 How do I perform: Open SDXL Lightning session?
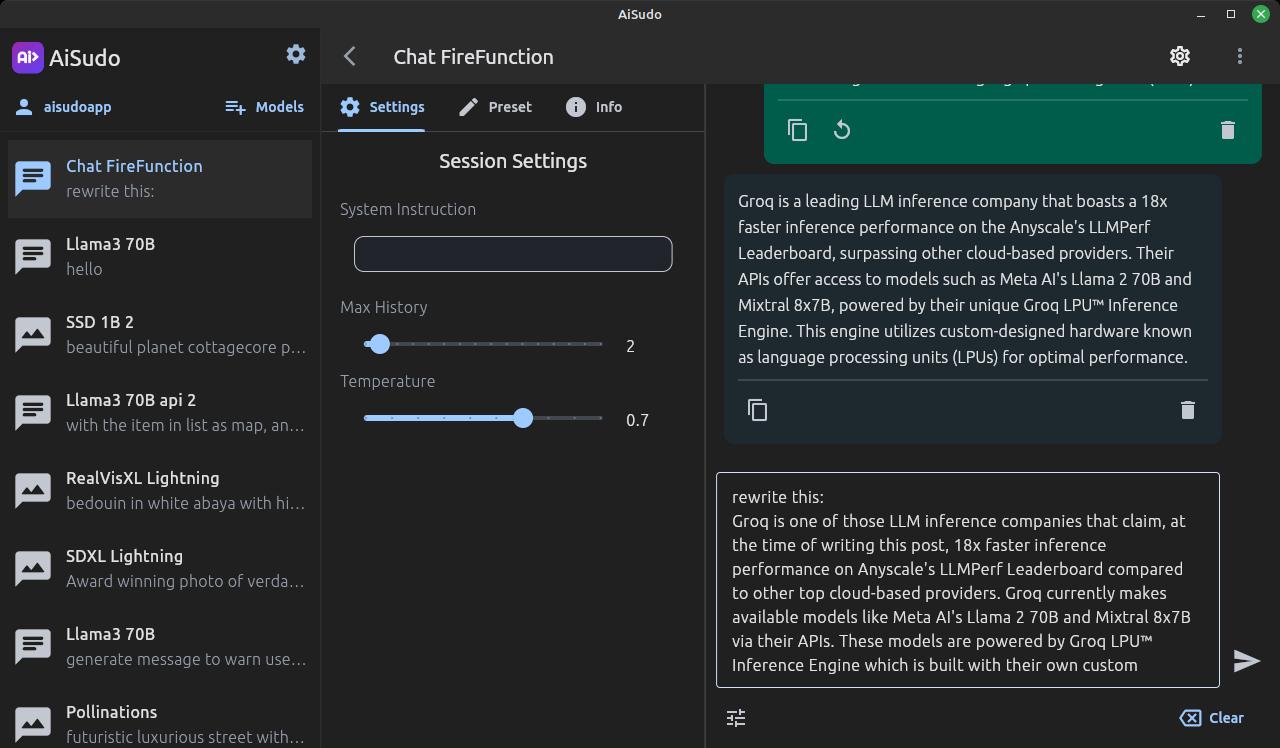point(160,568)
